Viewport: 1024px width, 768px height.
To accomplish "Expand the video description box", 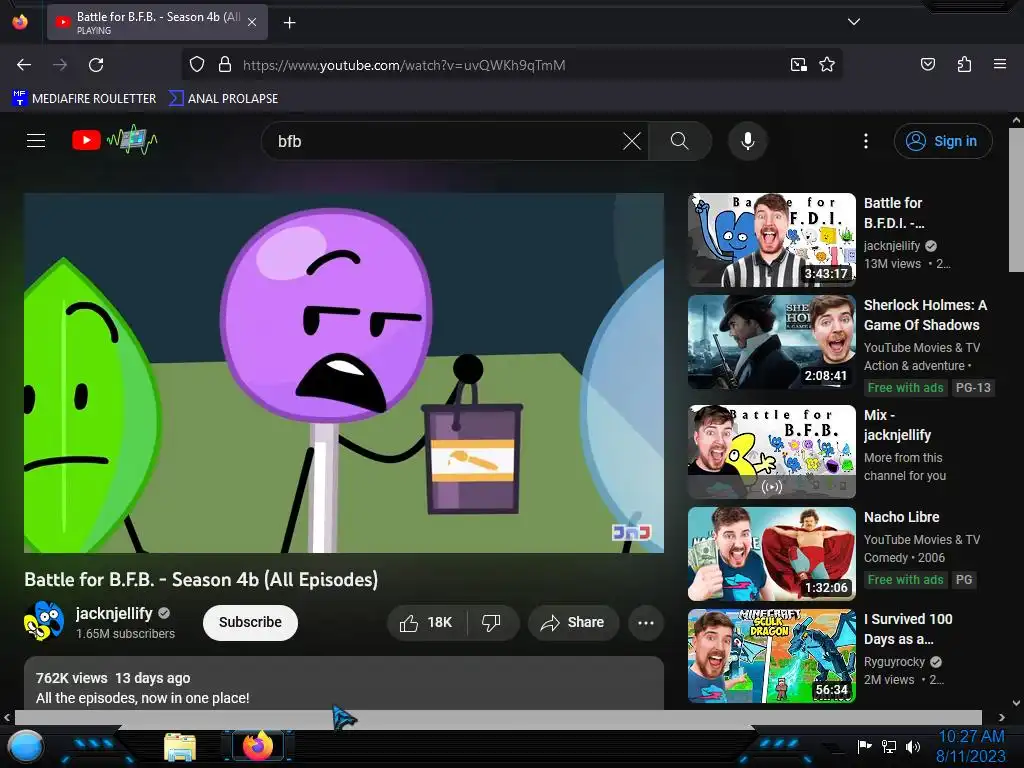I will pyautogui.click(x=344, y=684).
